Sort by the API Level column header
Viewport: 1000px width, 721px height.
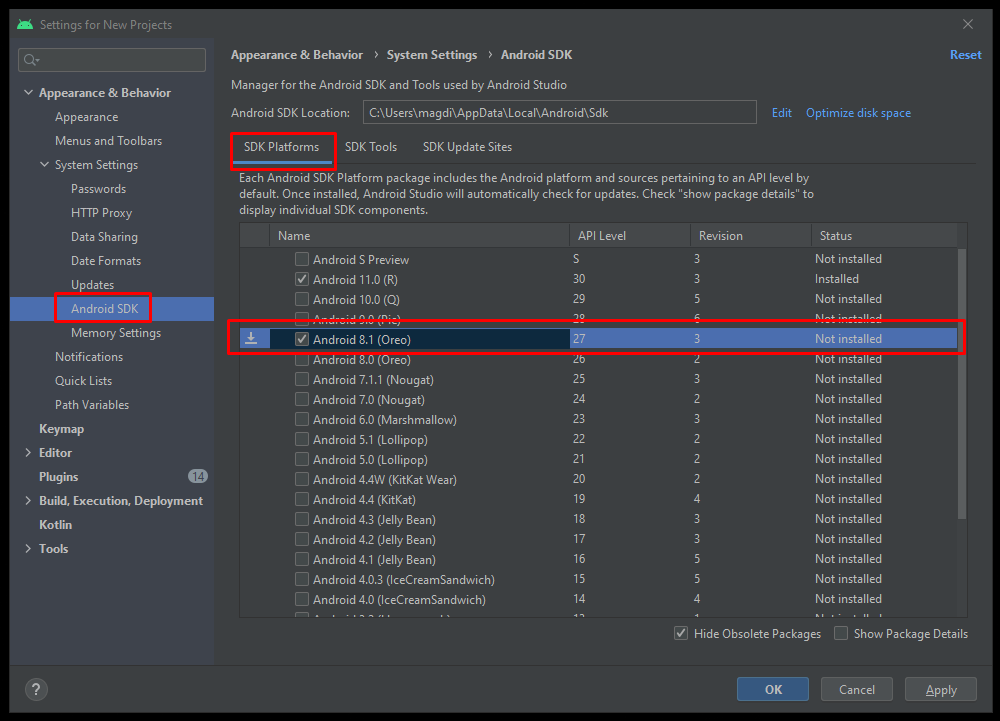click(x=629, y=236)
